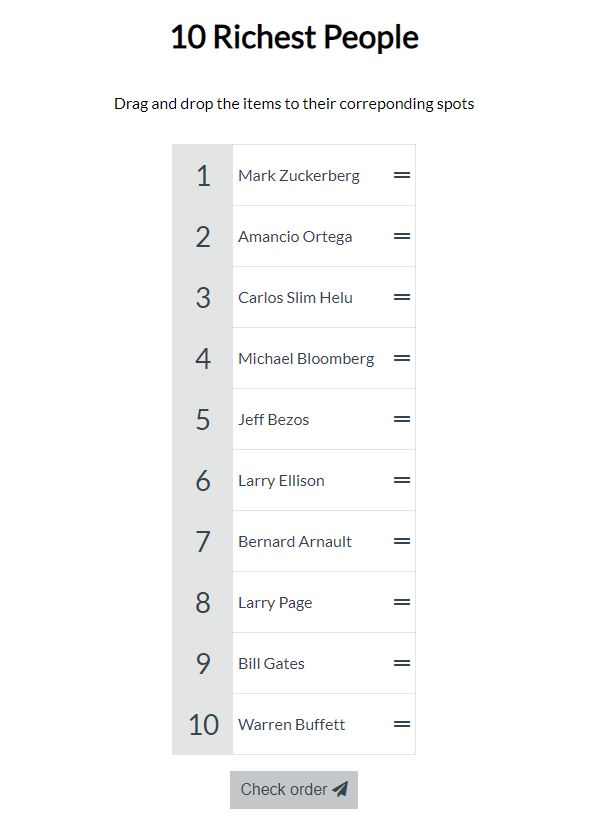
Task: Select the Jeff Bezos name text
Action: point(273,420)
